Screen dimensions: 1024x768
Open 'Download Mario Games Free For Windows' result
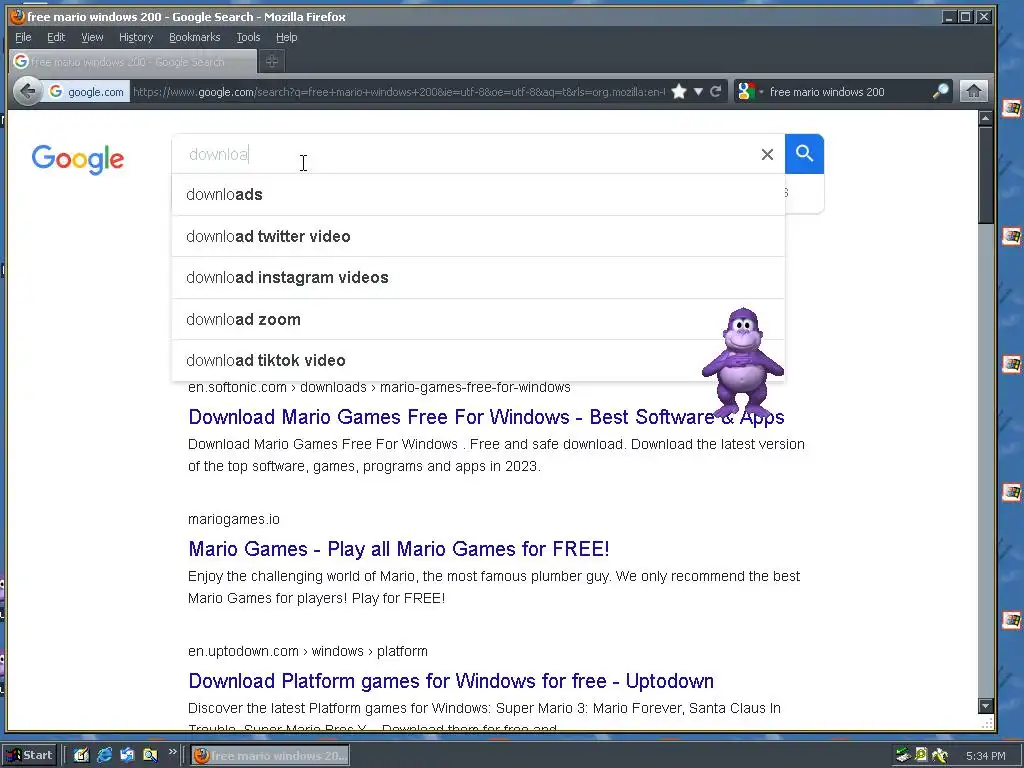487,417
